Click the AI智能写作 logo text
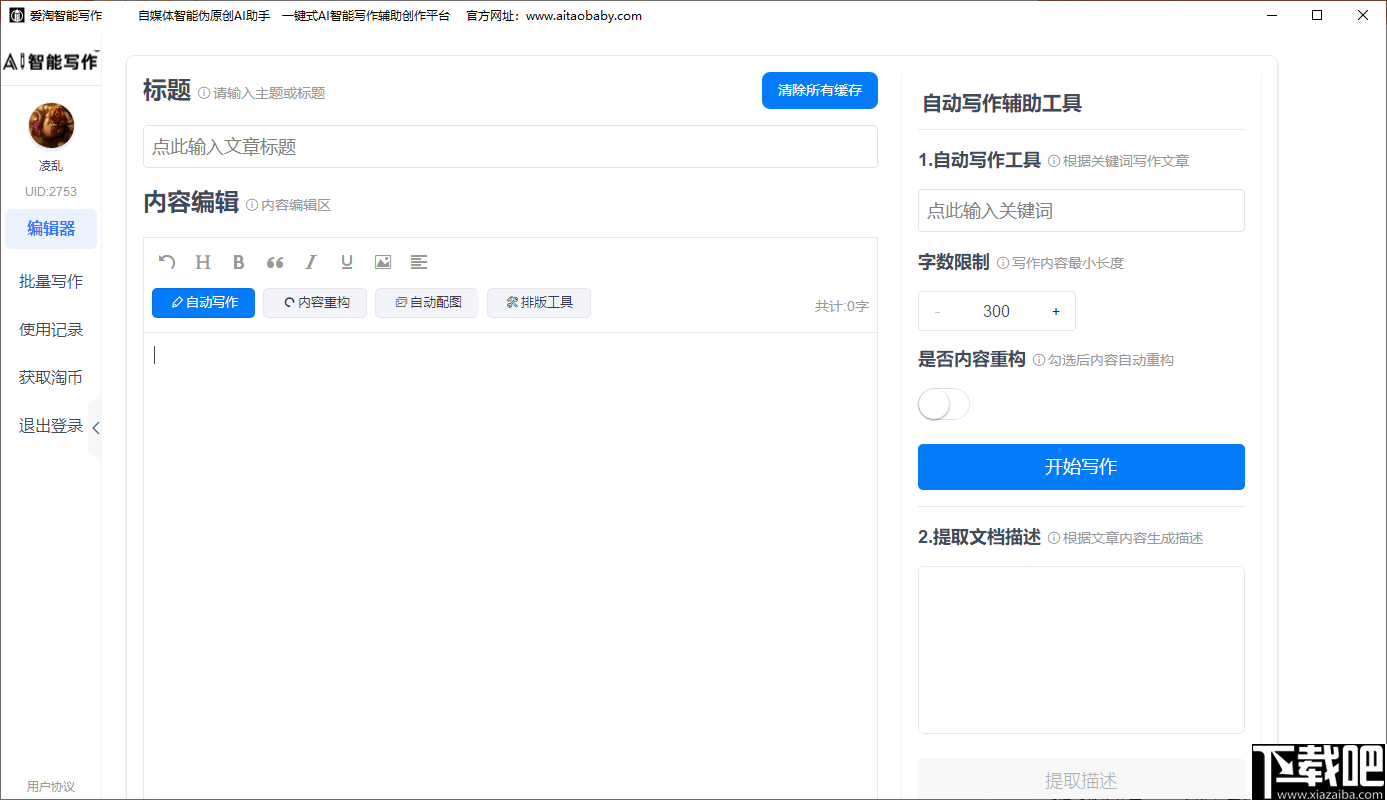This screenshot has width=1387, height=800. pyautogui.click(x=51, y=62)
